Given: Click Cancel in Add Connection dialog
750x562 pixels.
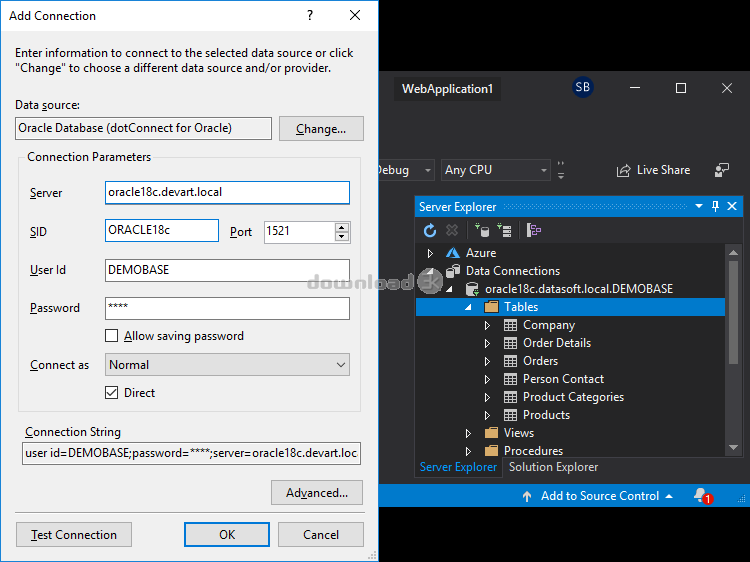Looking at the screenshot, I should (321, 534).
